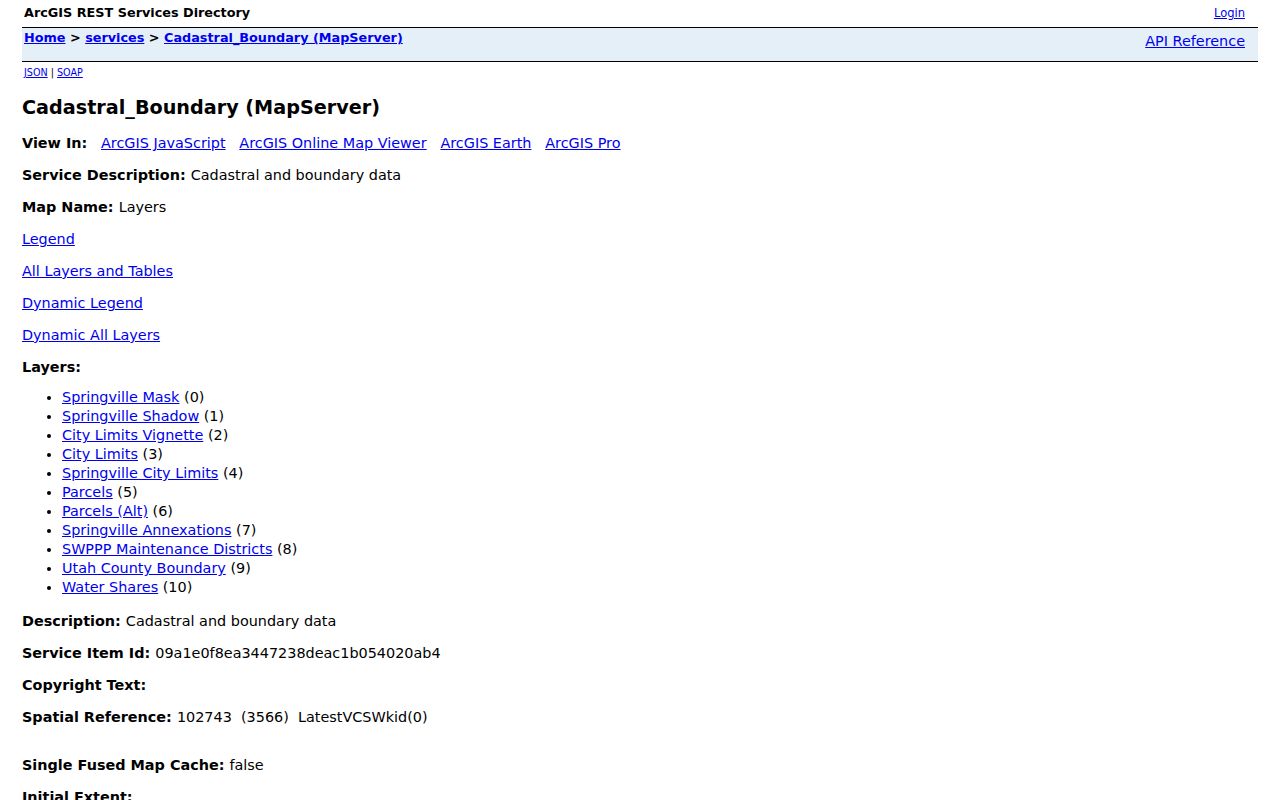Open Springville Annexations layer
1280x800 pixels.
[x=146, y=530]
